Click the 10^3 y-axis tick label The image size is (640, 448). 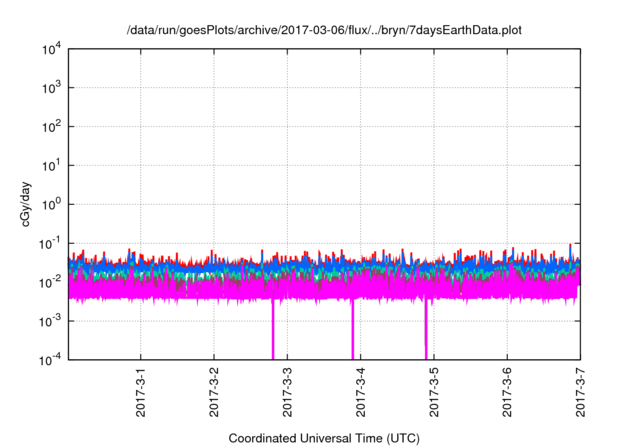(x=51, y=87)
